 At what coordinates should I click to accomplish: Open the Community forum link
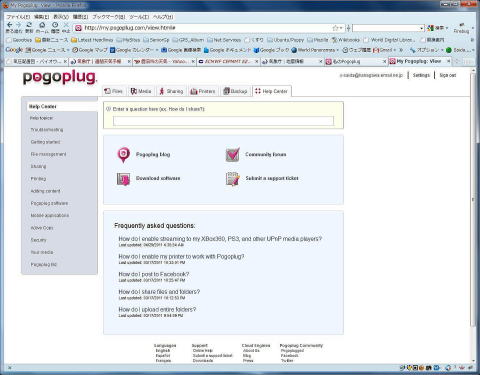pyautogui.click(x=266, y=154)
